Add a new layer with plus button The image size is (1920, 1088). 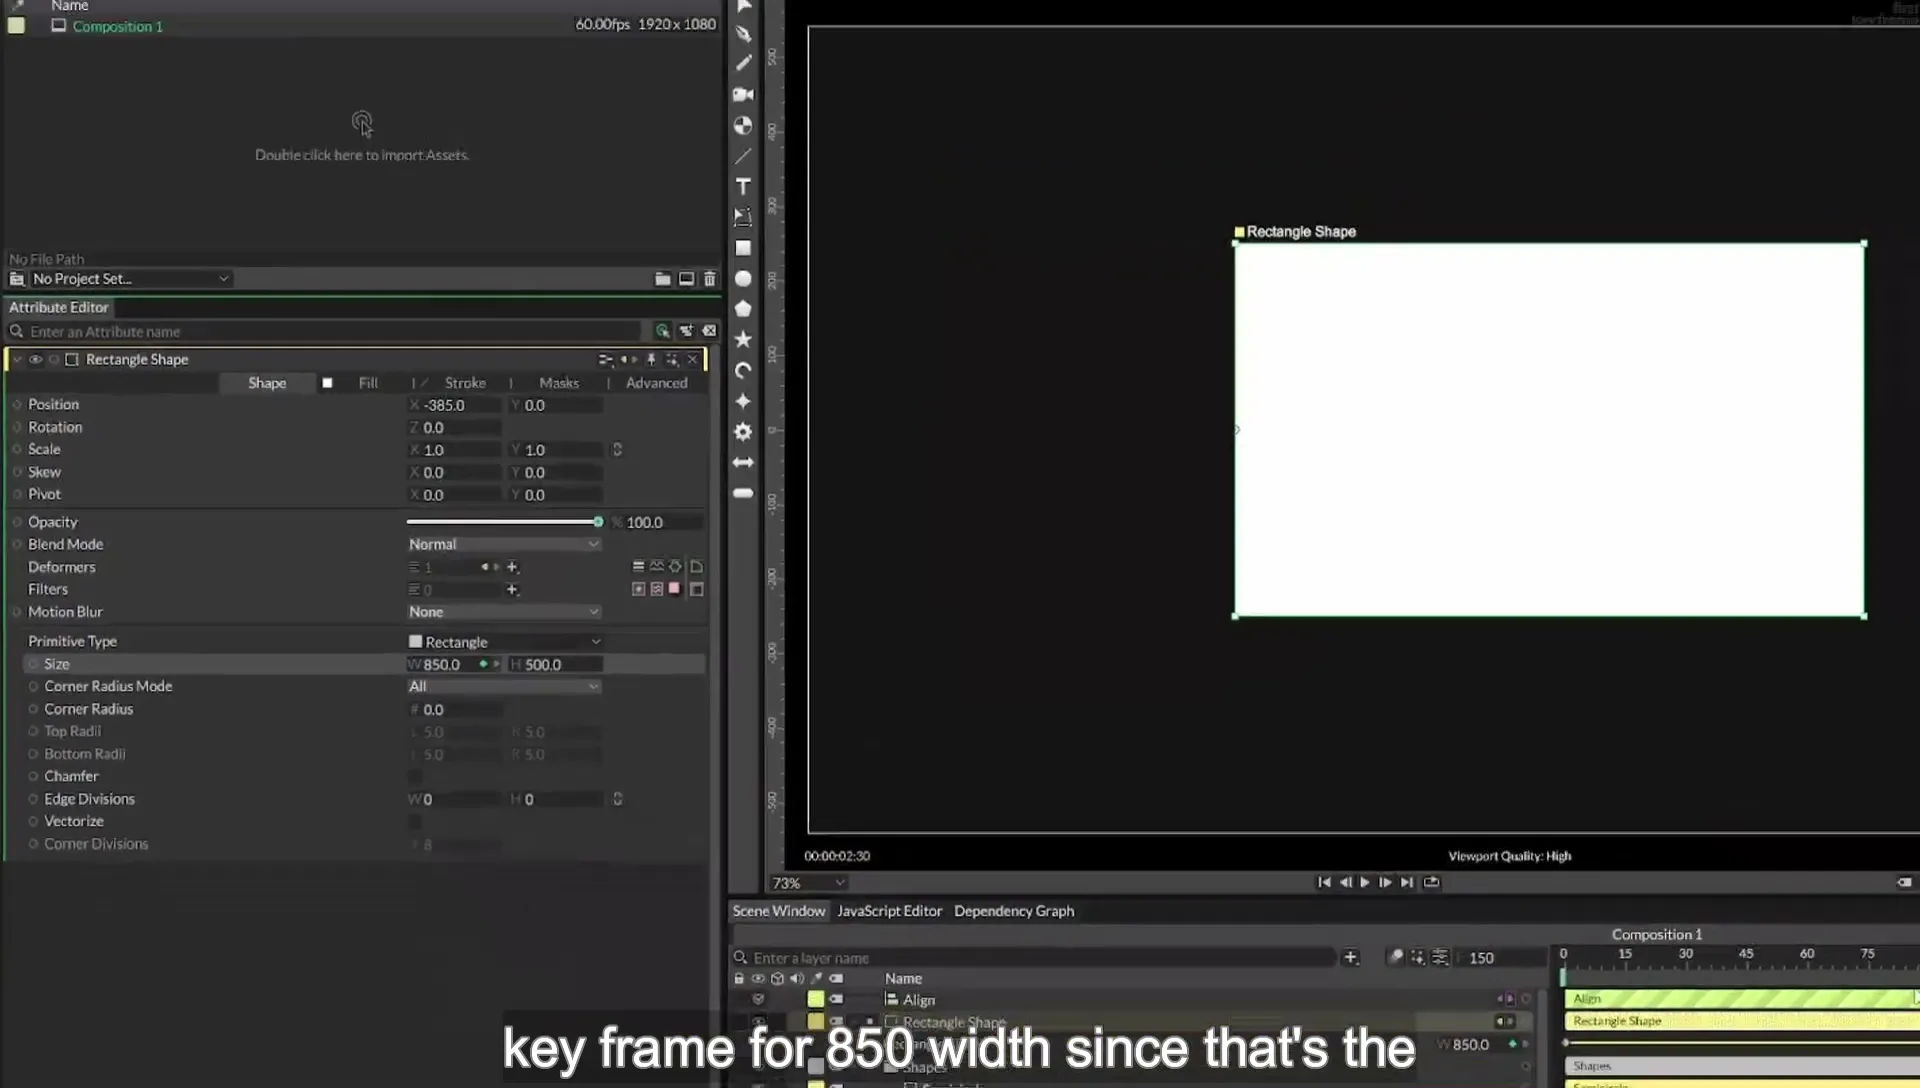pos(1350,958)
